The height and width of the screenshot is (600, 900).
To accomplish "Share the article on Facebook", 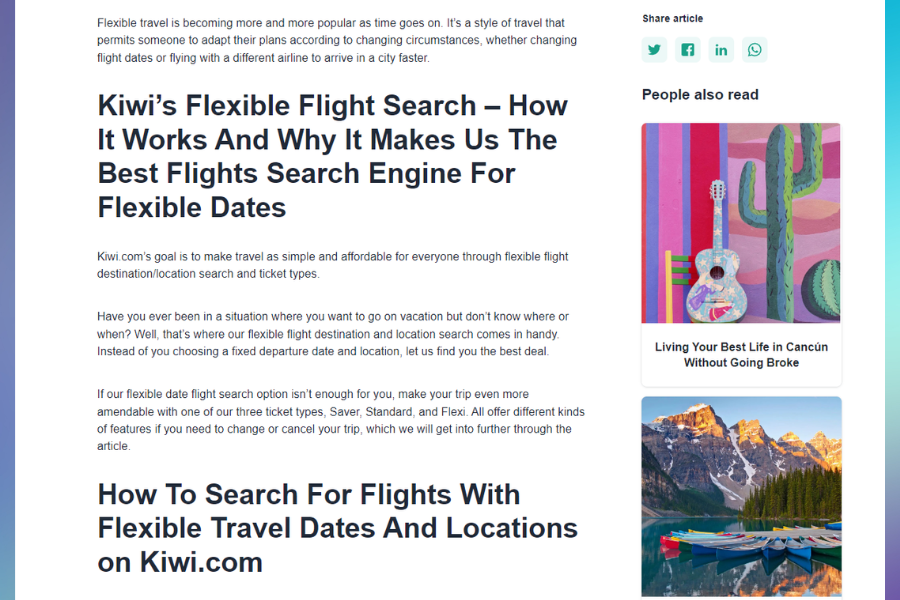I will 687,49.
